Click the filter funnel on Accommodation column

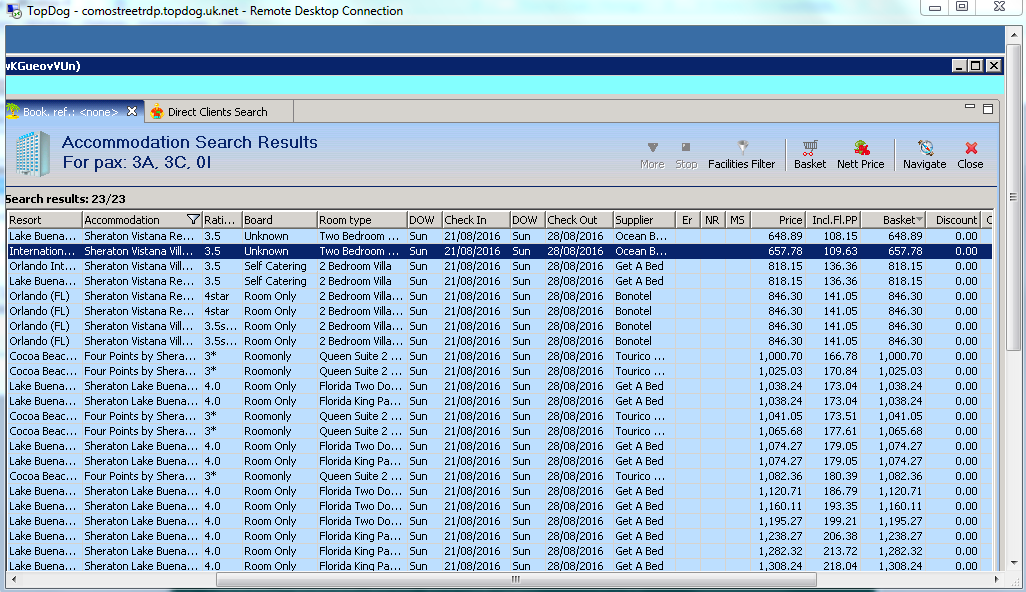point(193,220)
